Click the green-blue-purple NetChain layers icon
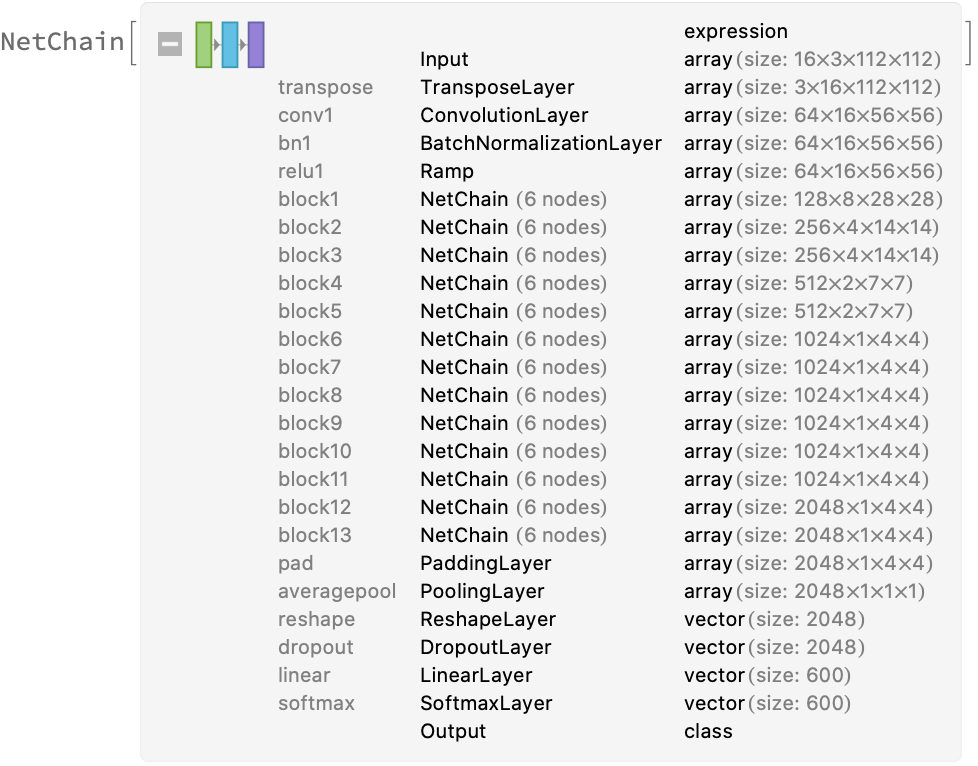Viewport: 978px width, 766px height. [x=229, y=45]
